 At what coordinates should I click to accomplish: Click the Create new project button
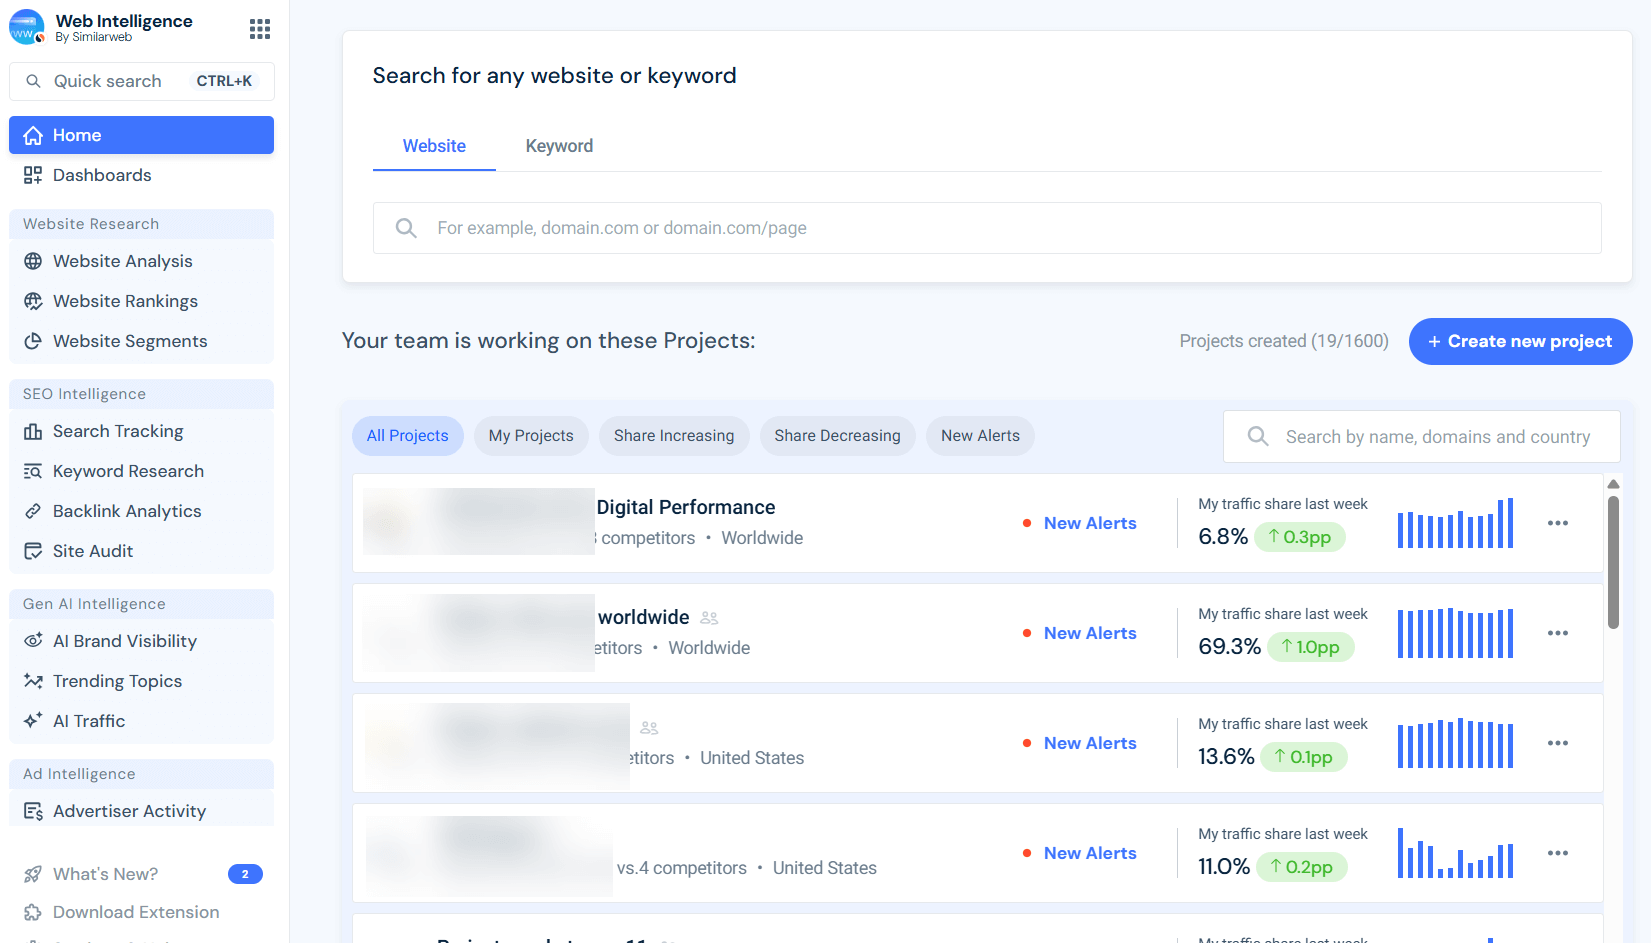pos(1520,341)
